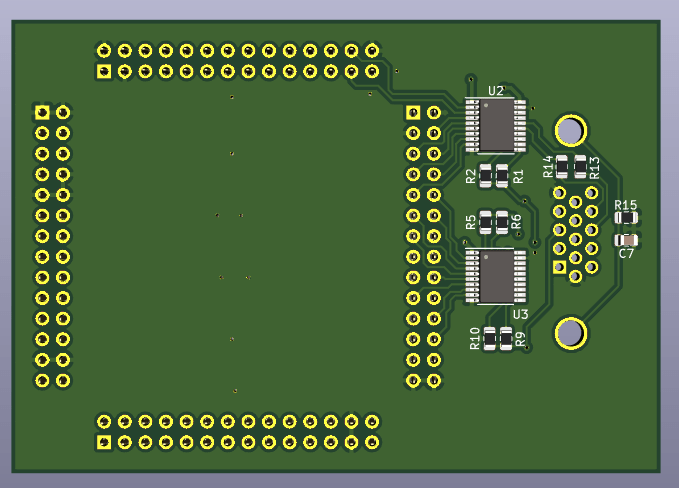Select the R14 resistor
Viewport: 679px width, 488px height.
(562, 166)
